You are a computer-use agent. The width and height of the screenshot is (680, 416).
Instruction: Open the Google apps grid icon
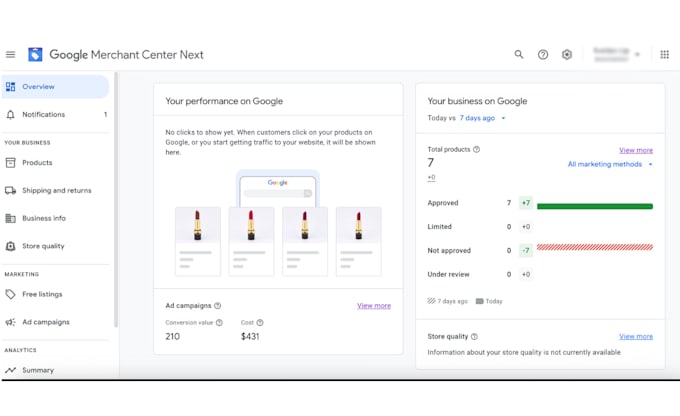664,55
